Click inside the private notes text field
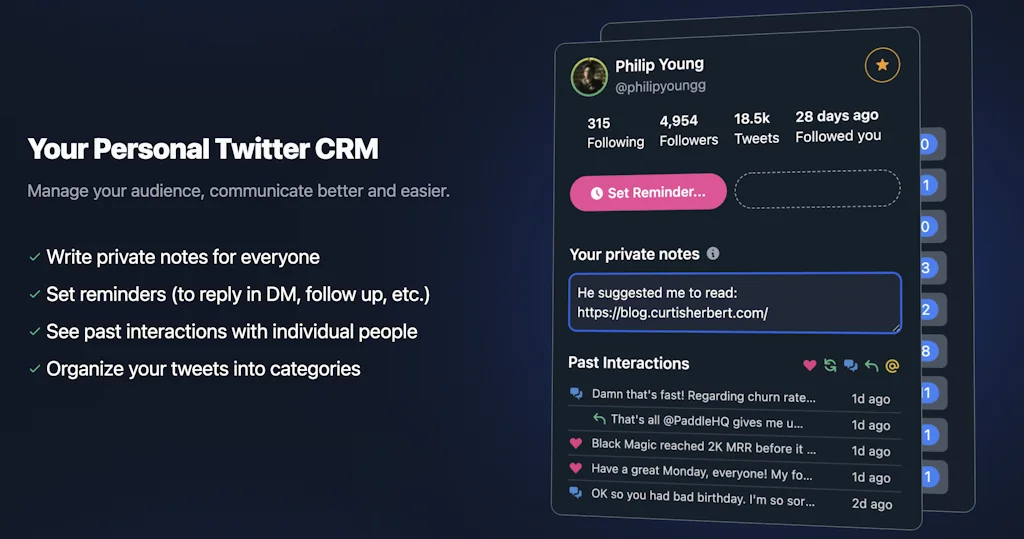This screenshot has height=539, width=1024. (x=735, y=303)
